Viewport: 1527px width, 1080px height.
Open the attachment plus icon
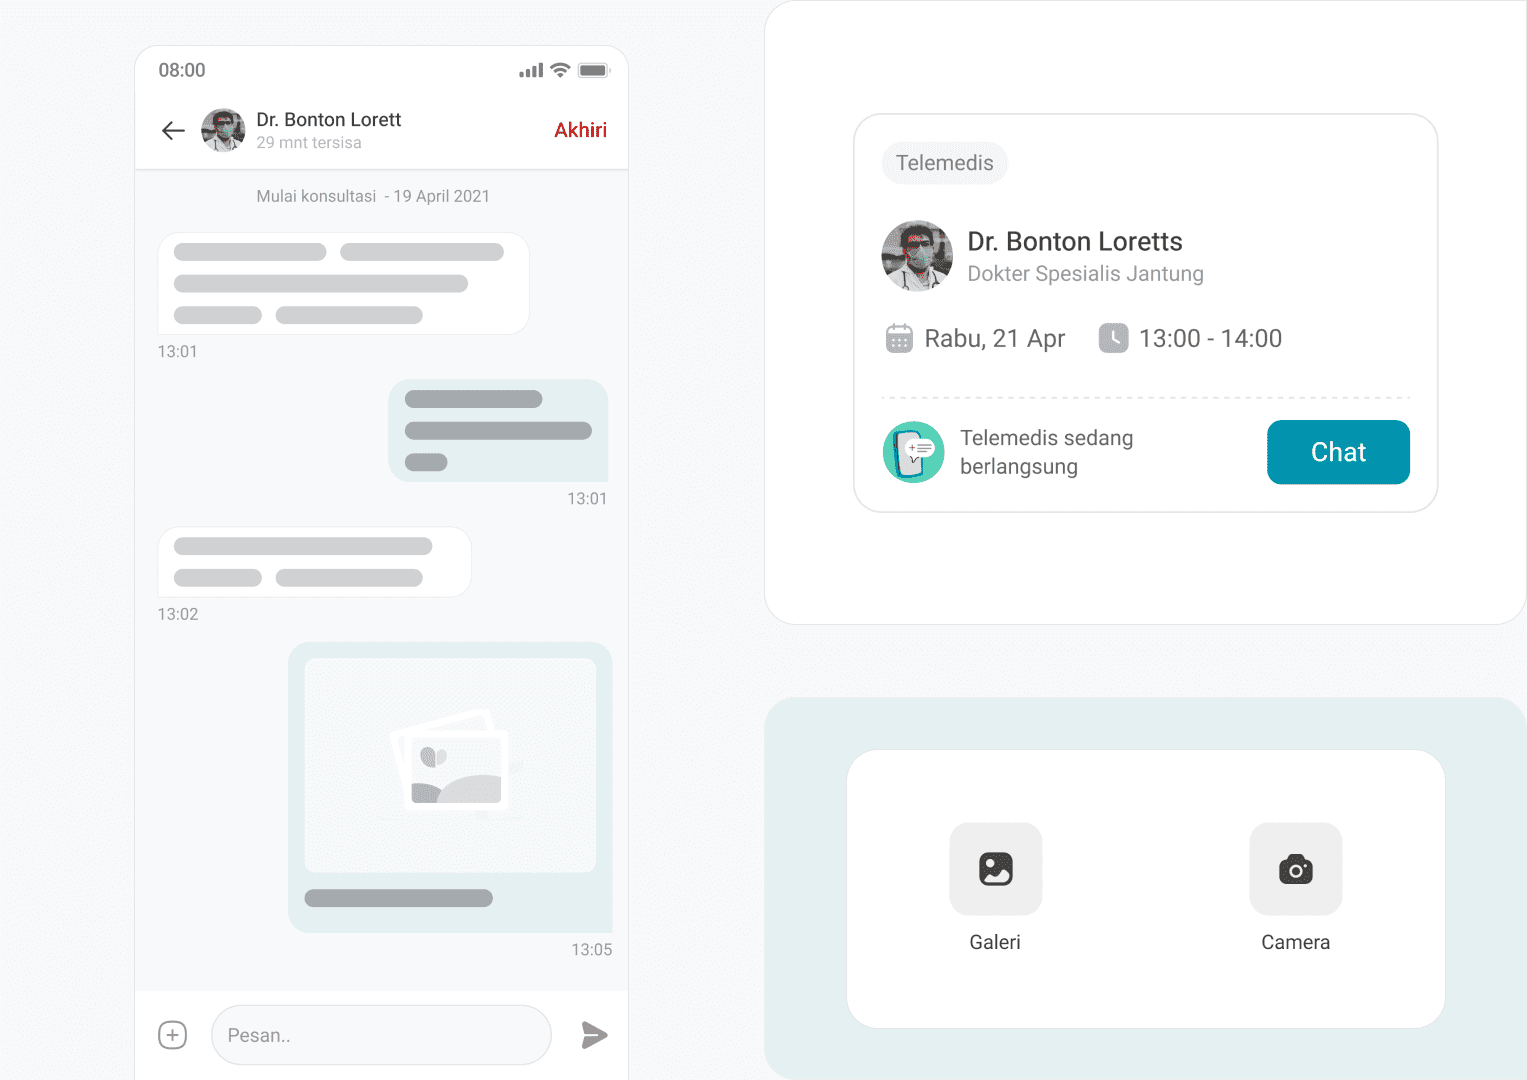click(172, 1035)
